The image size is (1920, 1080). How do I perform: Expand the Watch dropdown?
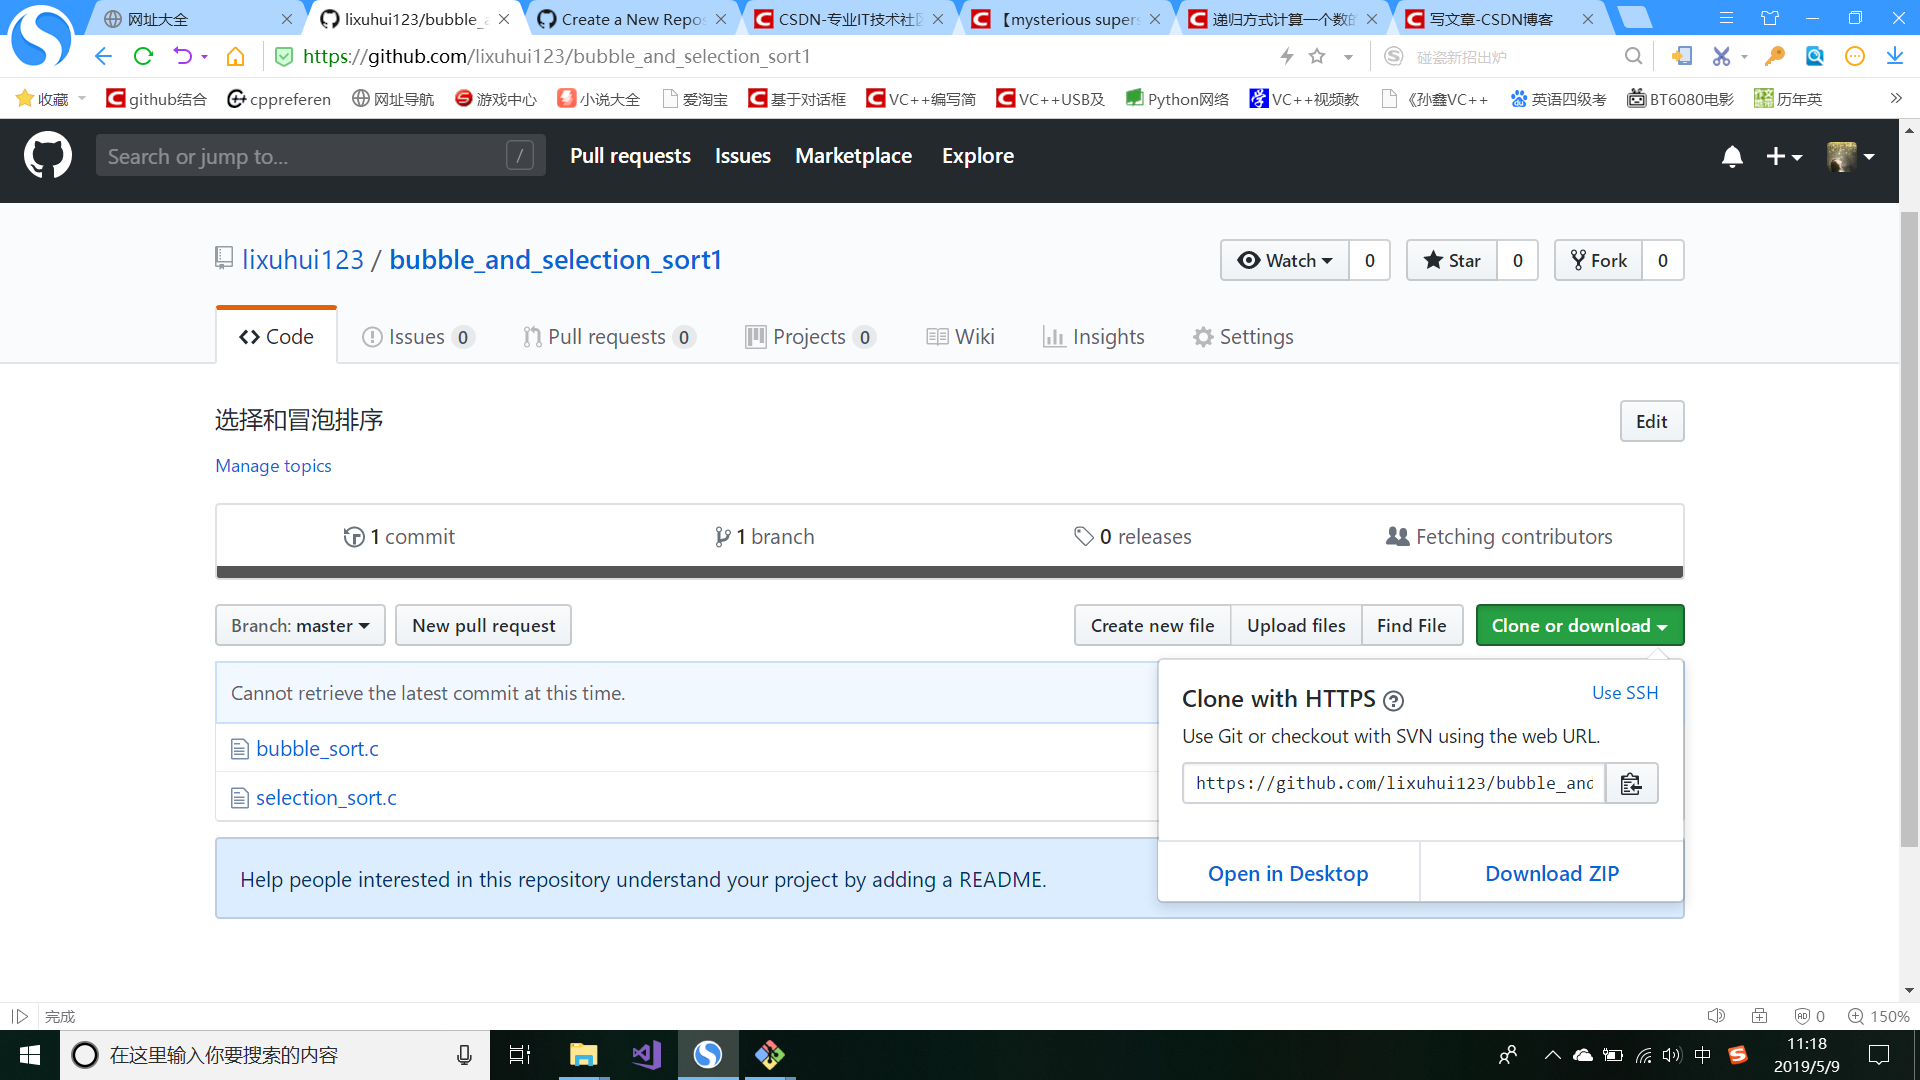click(x=1284, y=260)
